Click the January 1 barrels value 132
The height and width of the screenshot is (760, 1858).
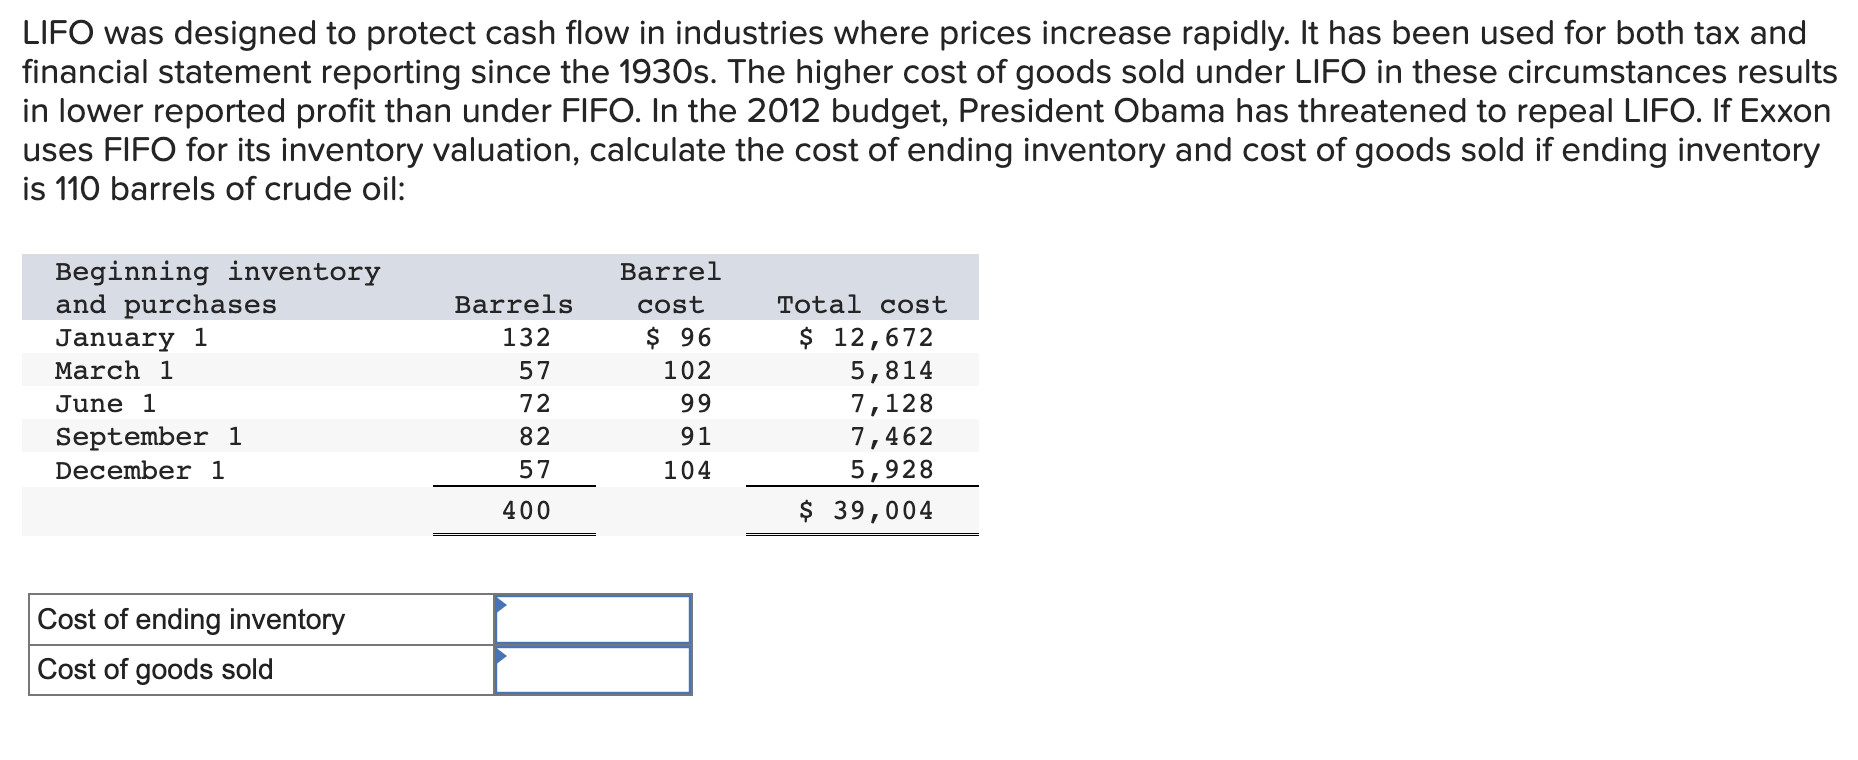(527, 338)
